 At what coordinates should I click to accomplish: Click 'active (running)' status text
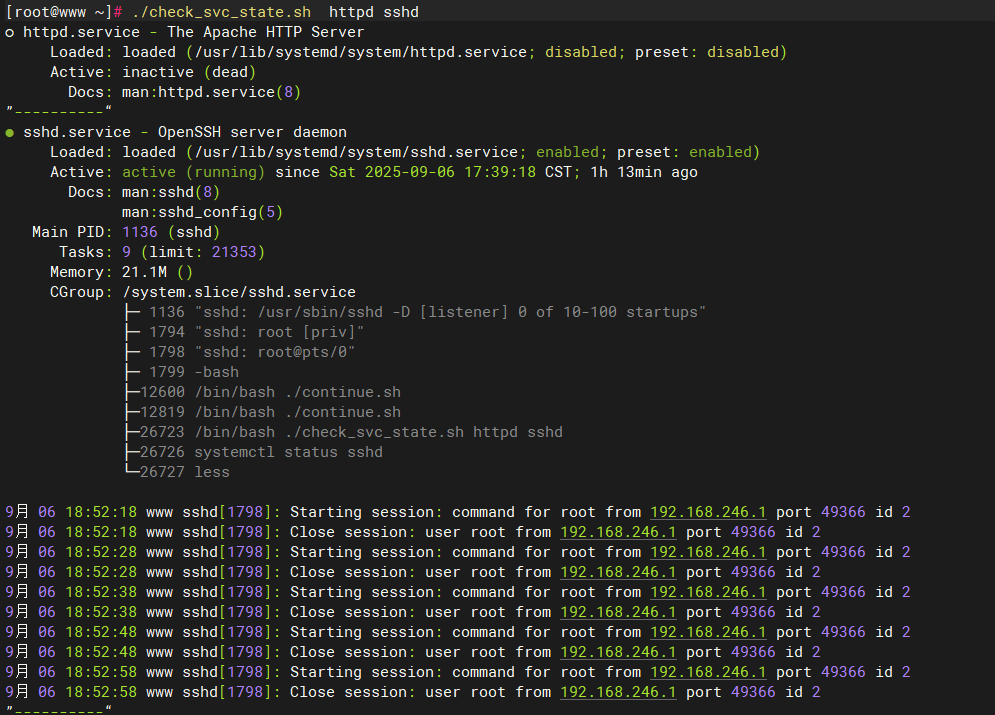click(194, 172)
